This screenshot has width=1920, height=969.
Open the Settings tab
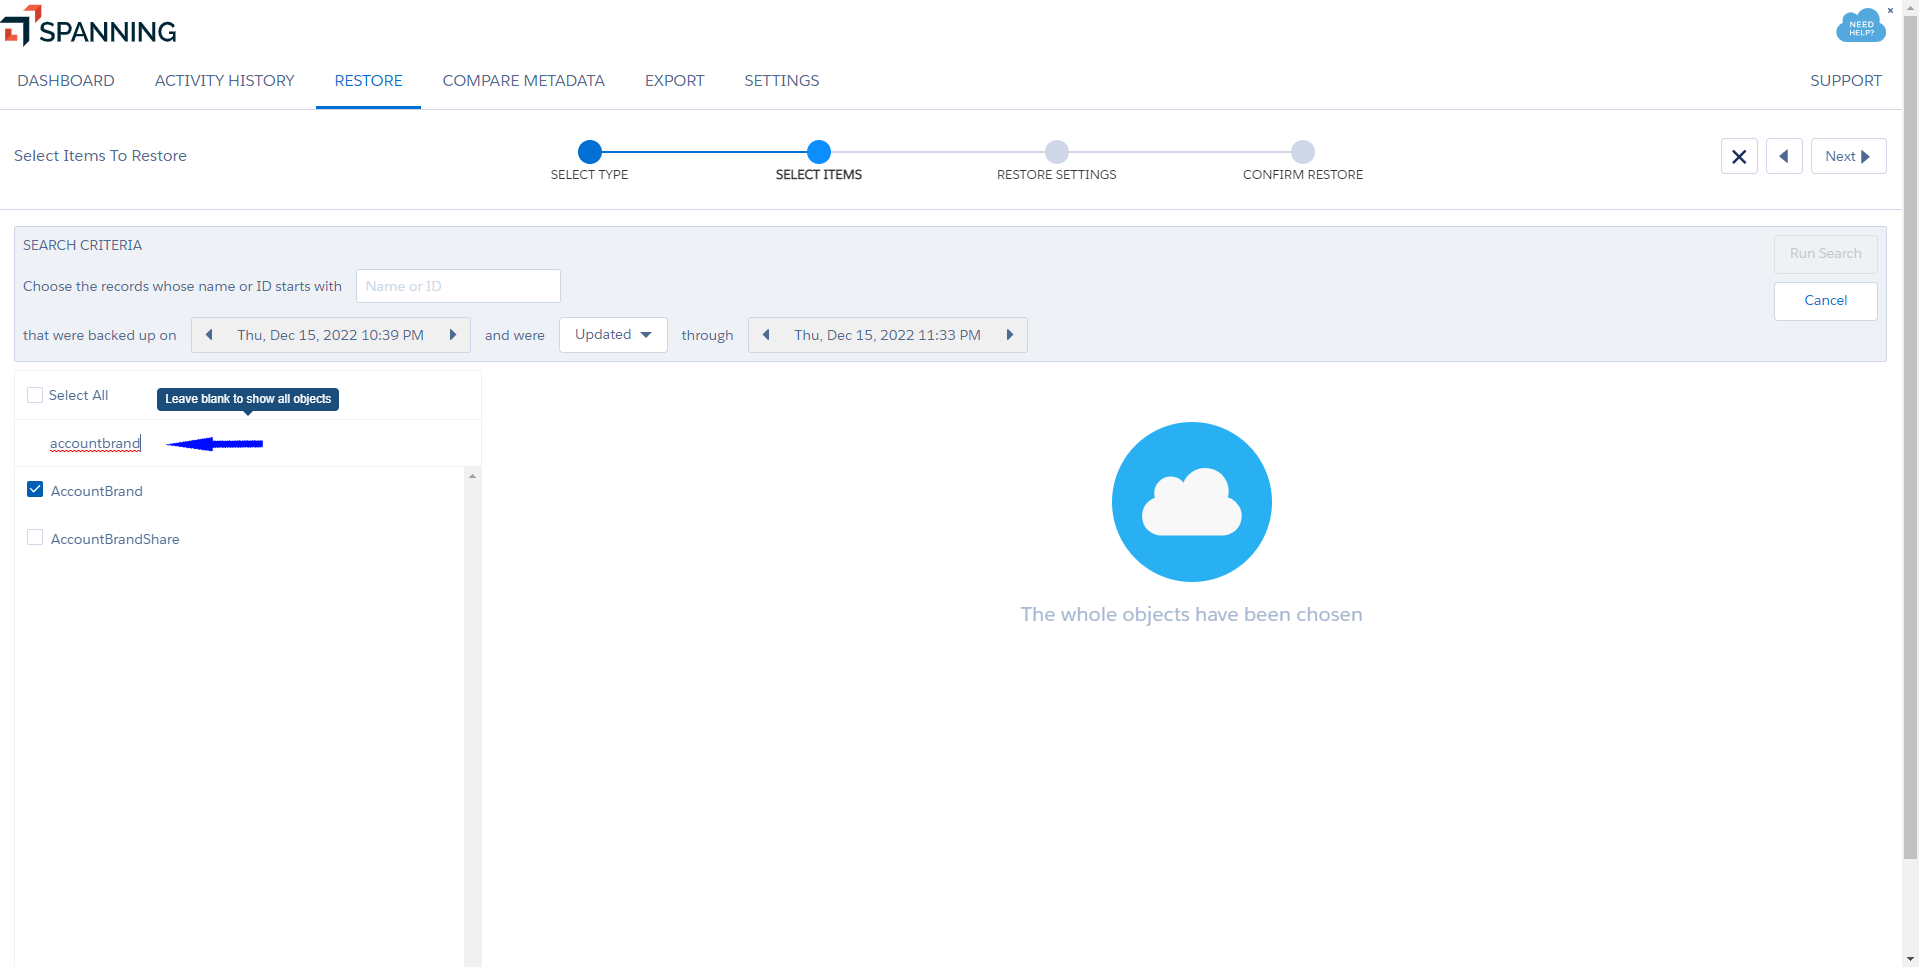(782, 81)
